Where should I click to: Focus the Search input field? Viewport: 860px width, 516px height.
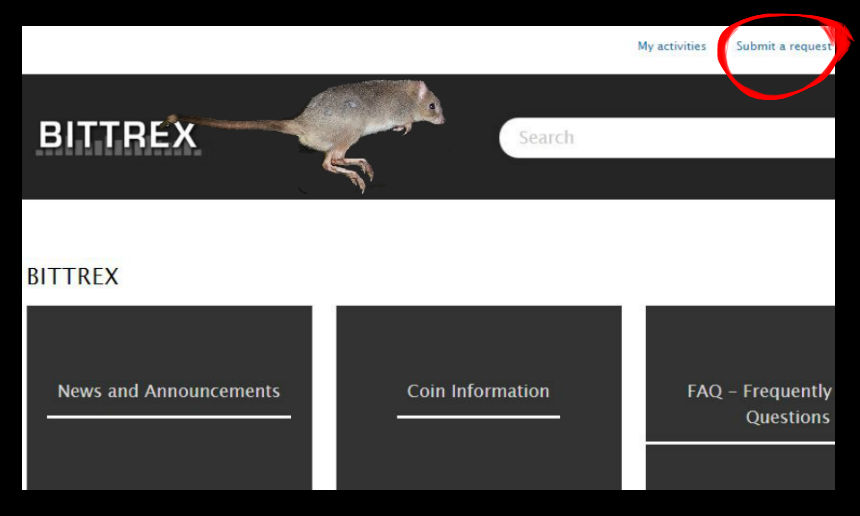click(x=667, y=138)
